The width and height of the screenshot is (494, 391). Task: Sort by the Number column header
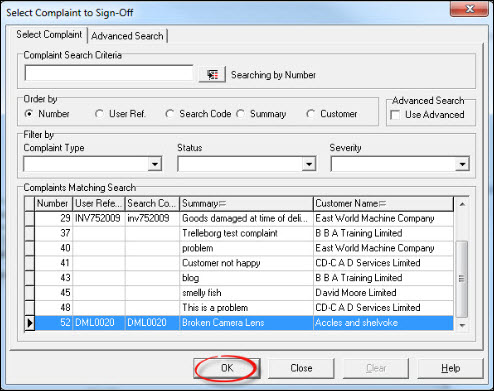[54, 204]
